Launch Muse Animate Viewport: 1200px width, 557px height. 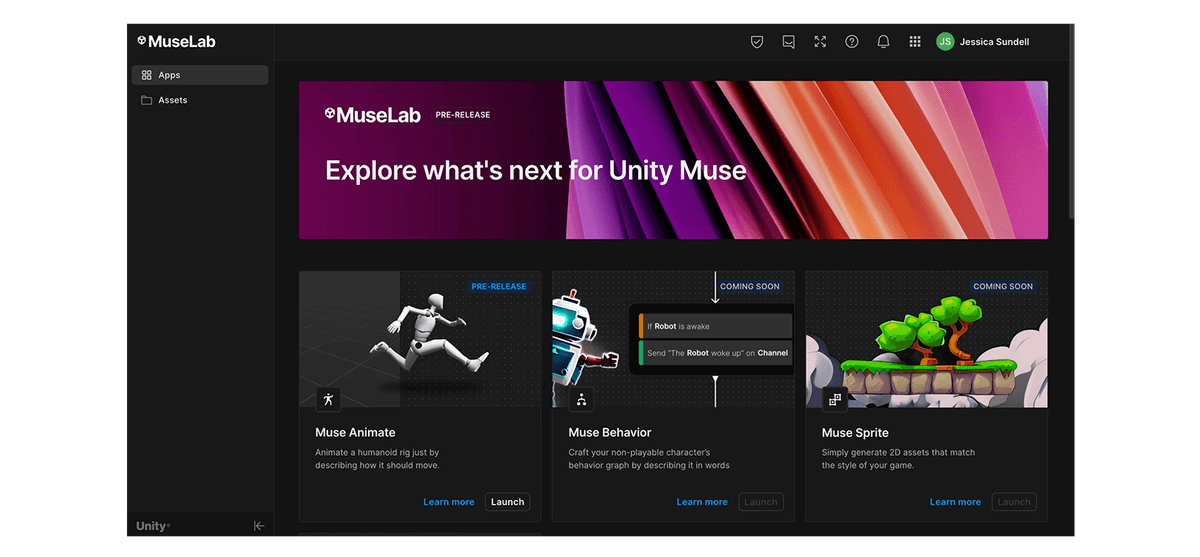point(508,502)
